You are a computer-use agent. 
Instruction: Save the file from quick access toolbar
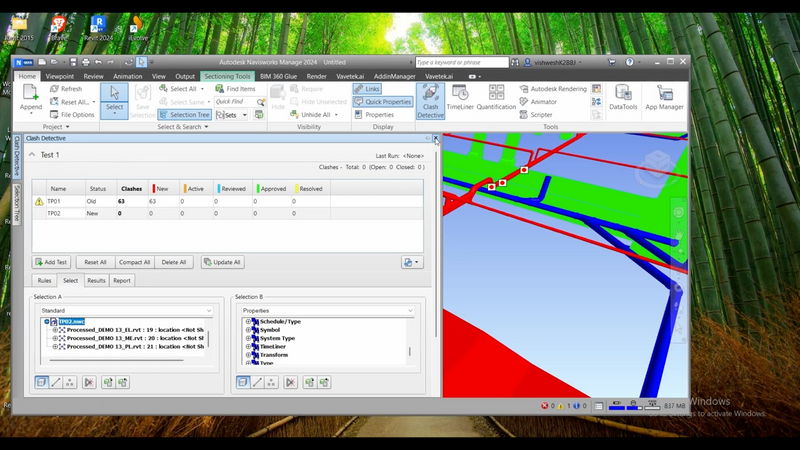[x=73, y=62]
